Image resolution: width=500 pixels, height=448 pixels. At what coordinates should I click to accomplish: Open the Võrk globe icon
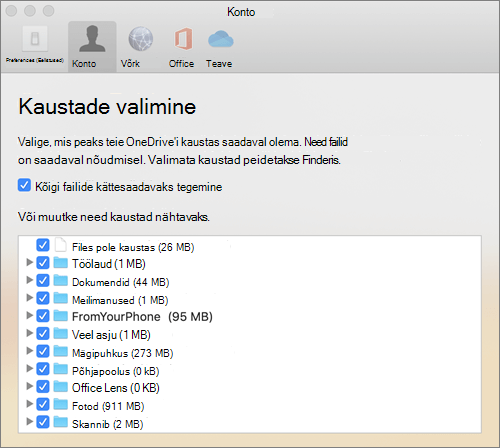pos(141,39)
